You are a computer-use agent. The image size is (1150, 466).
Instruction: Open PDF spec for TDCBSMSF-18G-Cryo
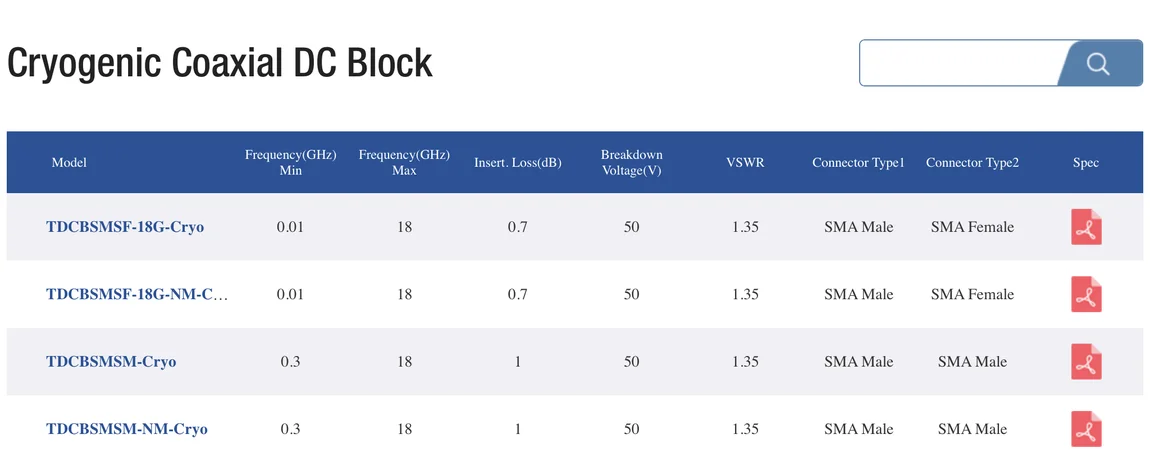tap(1086, 228)
